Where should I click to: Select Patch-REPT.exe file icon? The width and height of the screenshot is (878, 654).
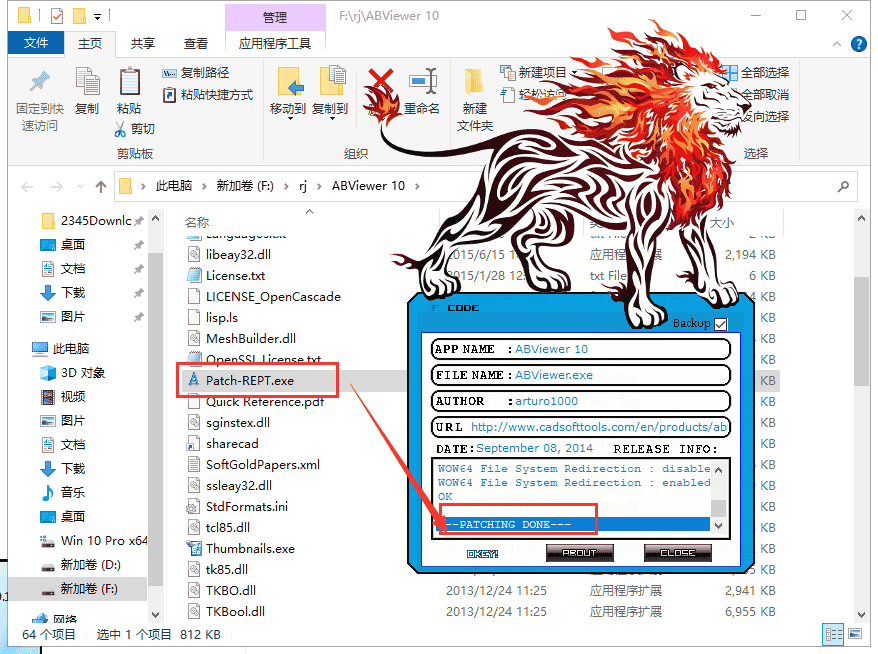[x=194, y=380]
